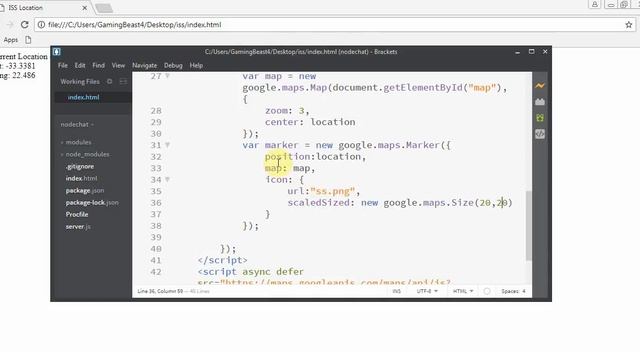Open Working Files settings gear

(x=109, y=81)
